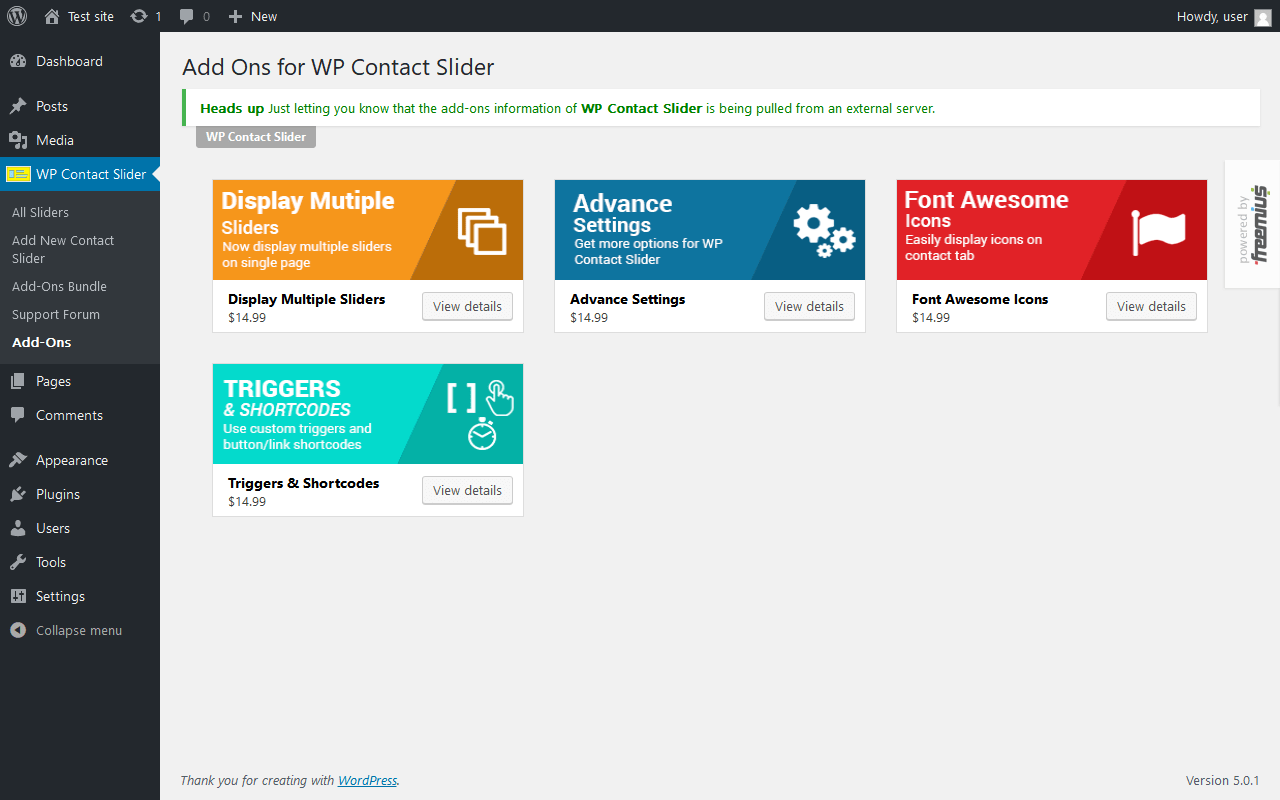
Task: Open Plugins menu
Action: point(80,494)
